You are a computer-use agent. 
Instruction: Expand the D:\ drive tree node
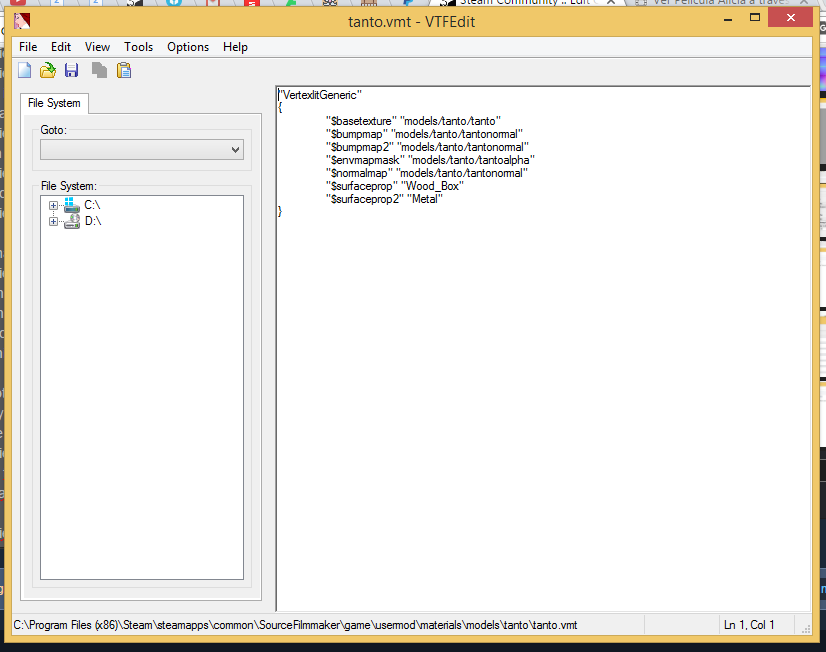[53, 221]
